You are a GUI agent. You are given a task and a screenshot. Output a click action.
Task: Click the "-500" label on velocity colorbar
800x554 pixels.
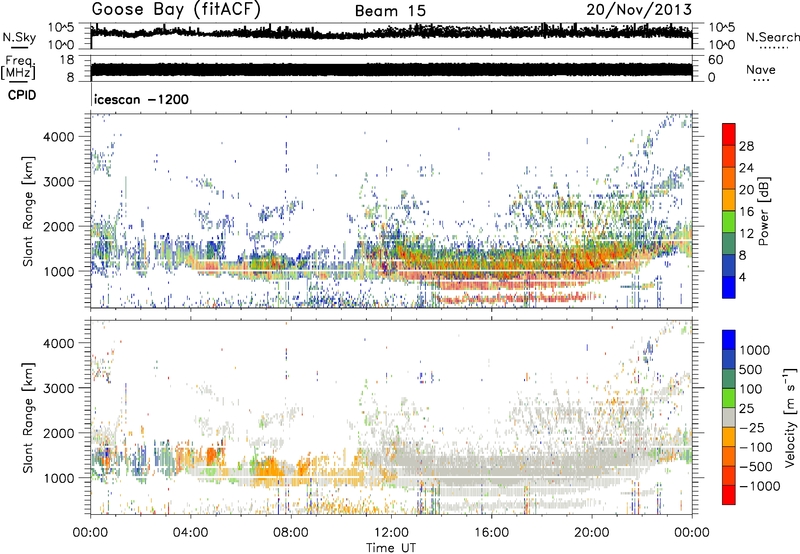pyautogui.click(x=756, y=467)
